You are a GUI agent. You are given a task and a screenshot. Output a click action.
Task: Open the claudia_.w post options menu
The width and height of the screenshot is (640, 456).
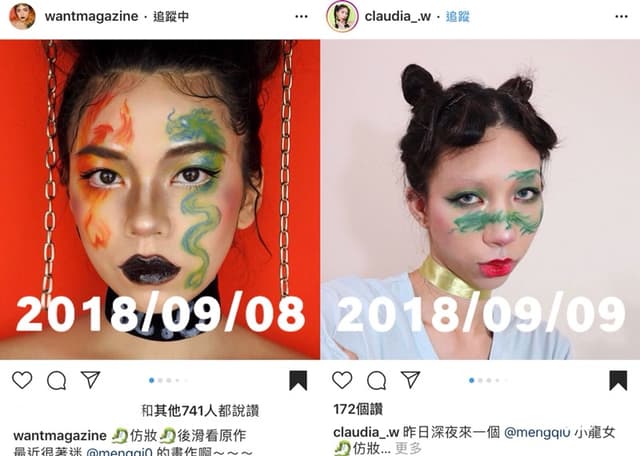tap(621, 16)
